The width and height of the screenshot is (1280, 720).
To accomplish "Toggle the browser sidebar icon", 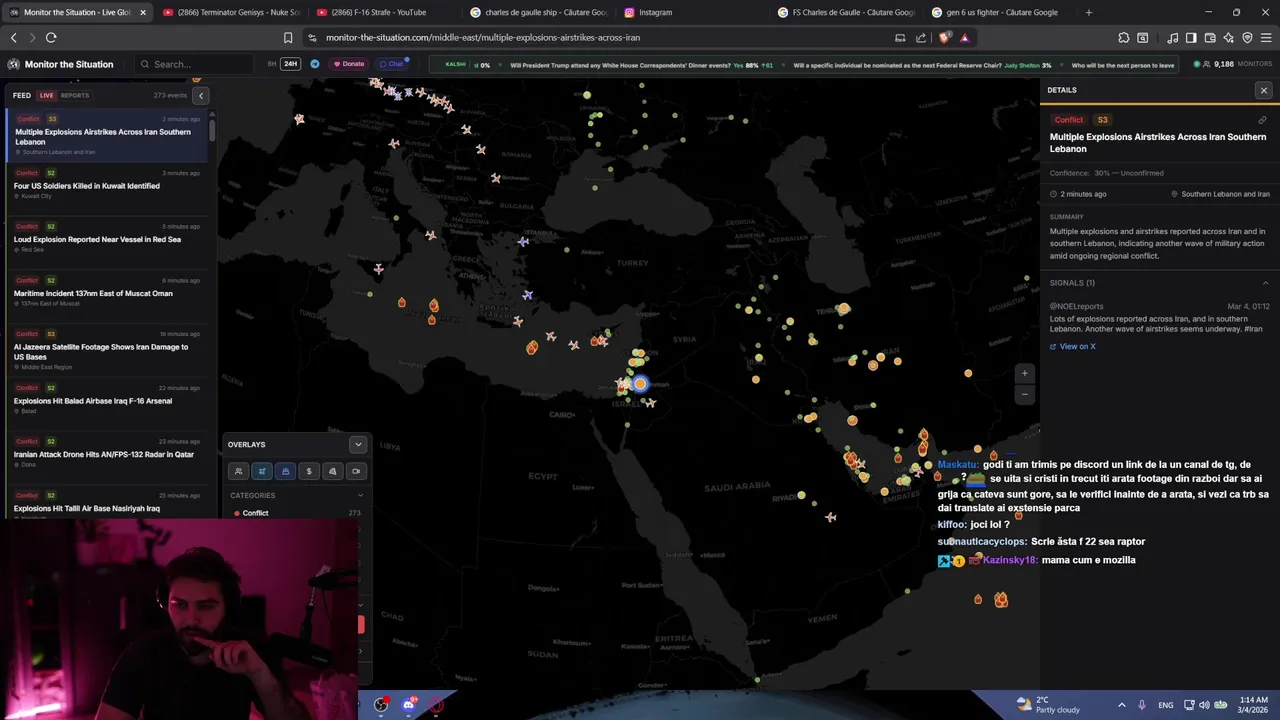I will pos(1191,37).
